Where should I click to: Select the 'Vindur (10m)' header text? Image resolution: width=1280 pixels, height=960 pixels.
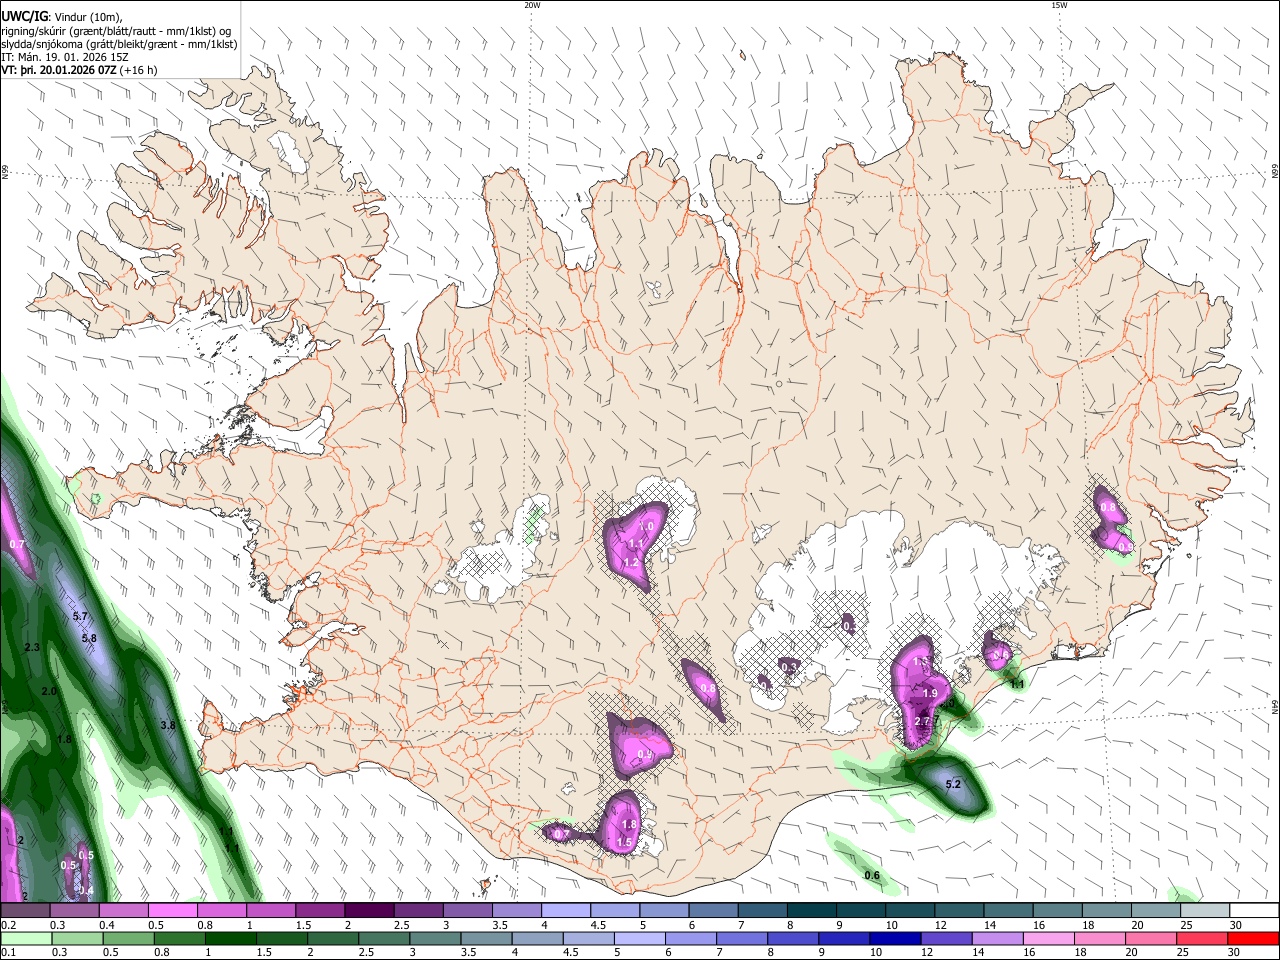tap(88, 16)
